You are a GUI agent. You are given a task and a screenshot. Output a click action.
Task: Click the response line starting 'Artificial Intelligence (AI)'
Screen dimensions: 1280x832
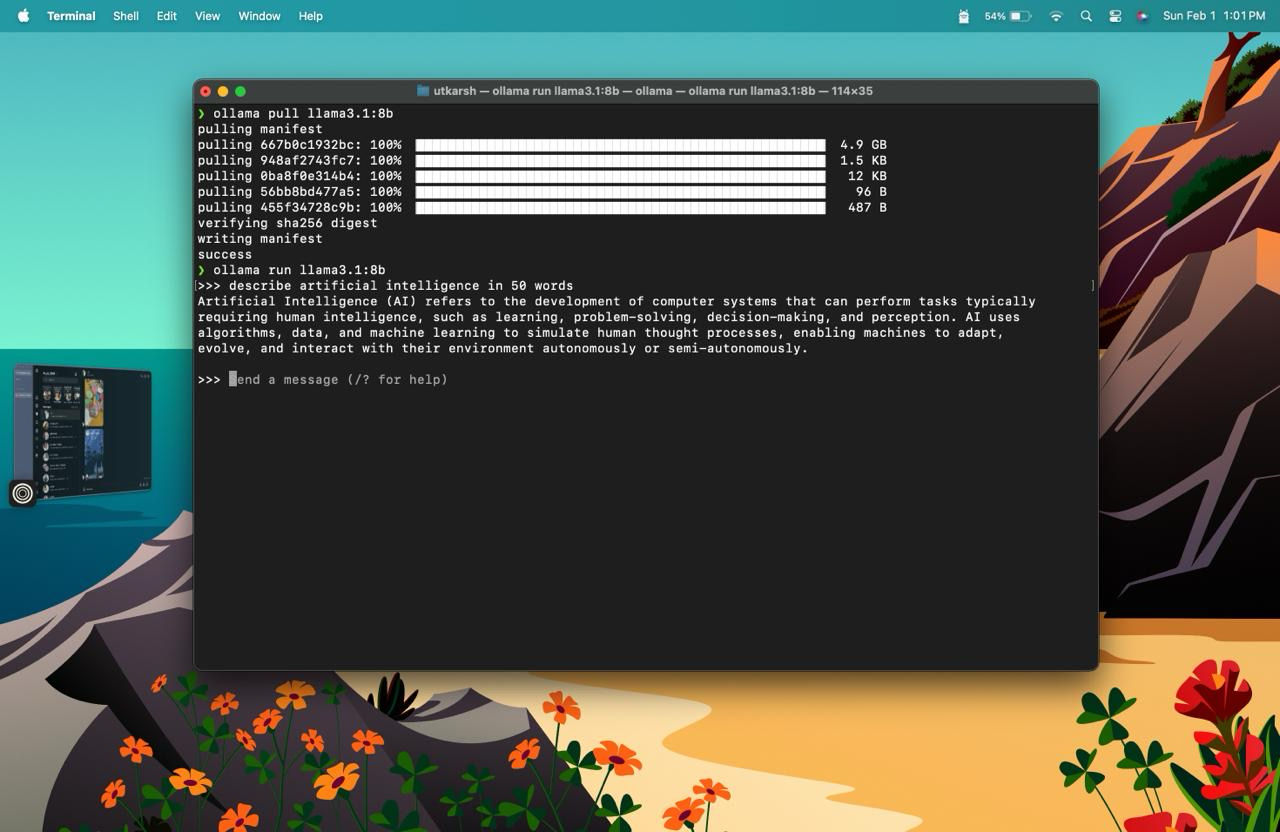[616, 301]
